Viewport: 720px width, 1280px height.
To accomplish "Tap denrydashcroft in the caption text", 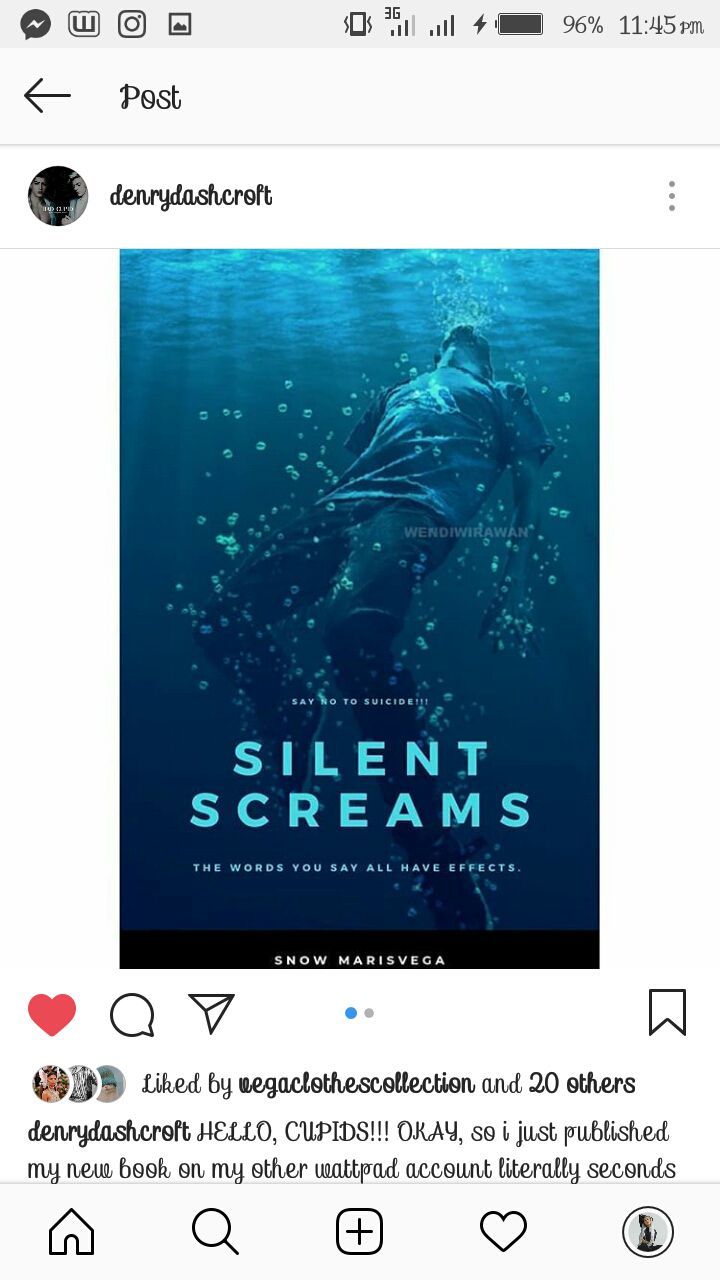I will point(109,1132).
